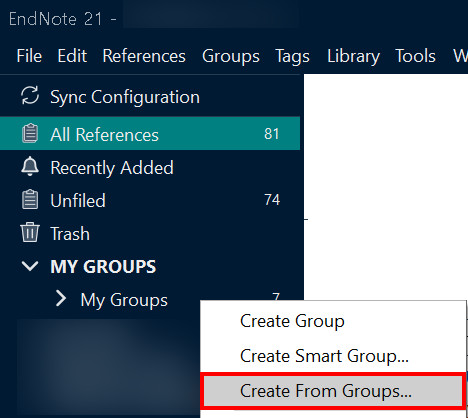The height and width of the screenshot is (418, 468).
Task: Open the File menu
Action: (29, 56)
